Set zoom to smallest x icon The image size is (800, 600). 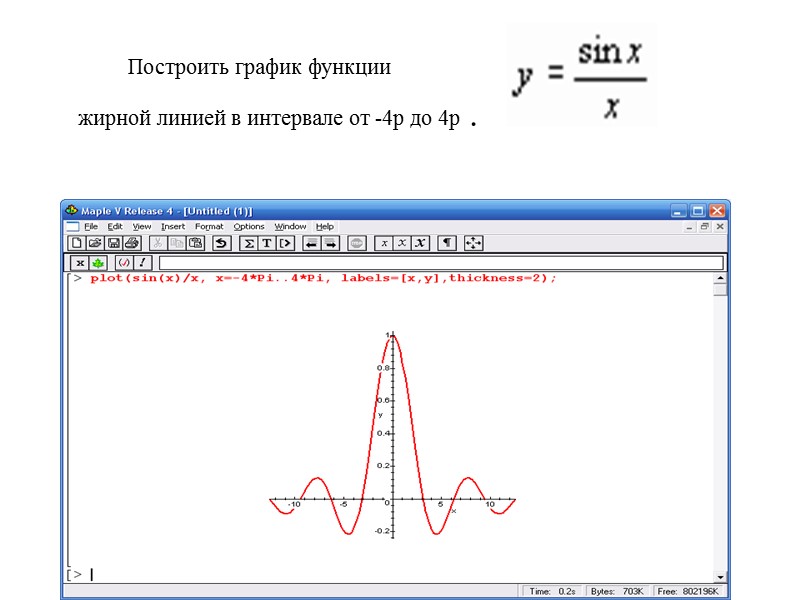pos(384,243)
